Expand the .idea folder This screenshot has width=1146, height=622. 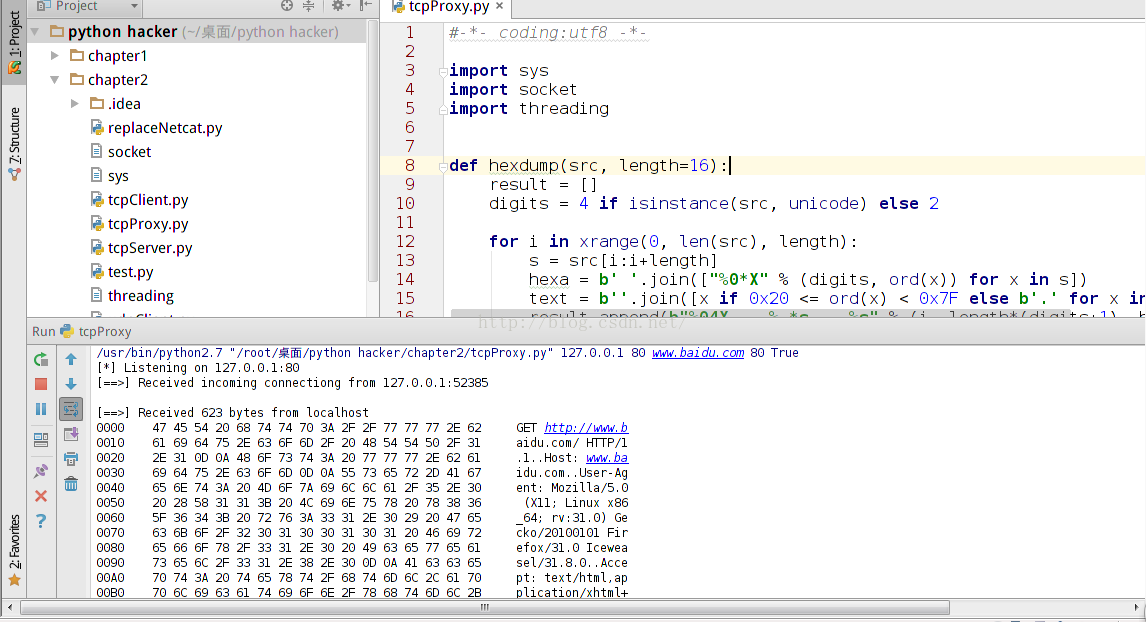click(75, 104)
